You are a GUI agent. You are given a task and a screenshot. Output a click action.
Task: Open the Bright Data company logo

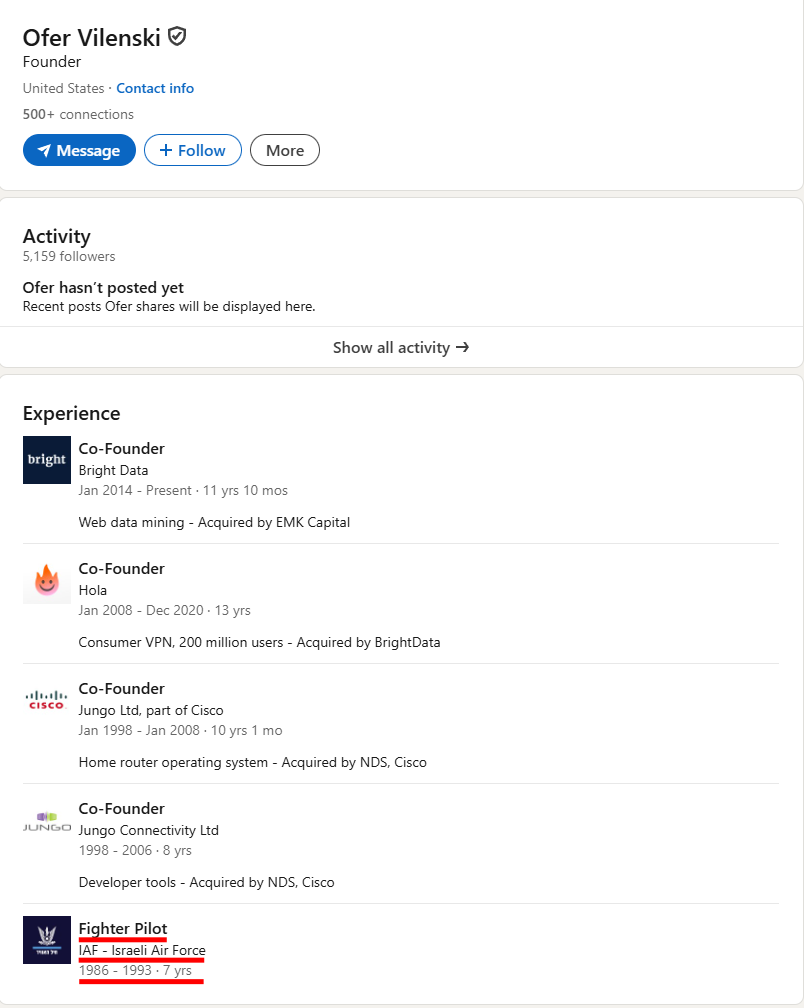(47, 460)
